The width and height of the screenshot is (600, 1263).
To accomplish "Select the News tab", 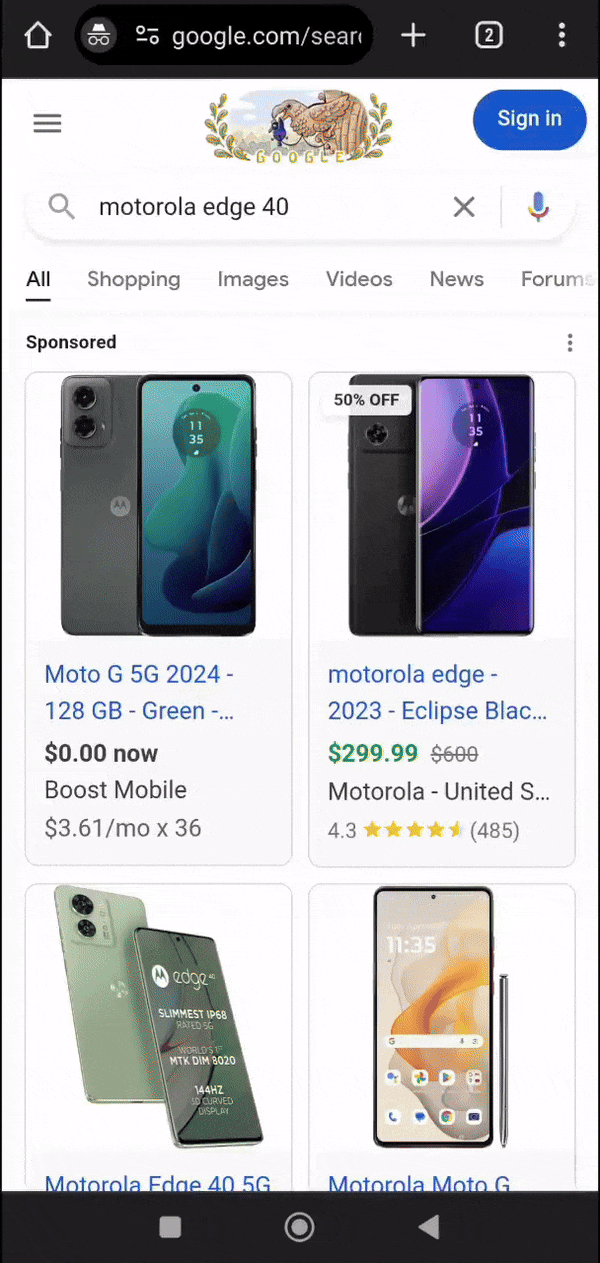I will [456, 279].
